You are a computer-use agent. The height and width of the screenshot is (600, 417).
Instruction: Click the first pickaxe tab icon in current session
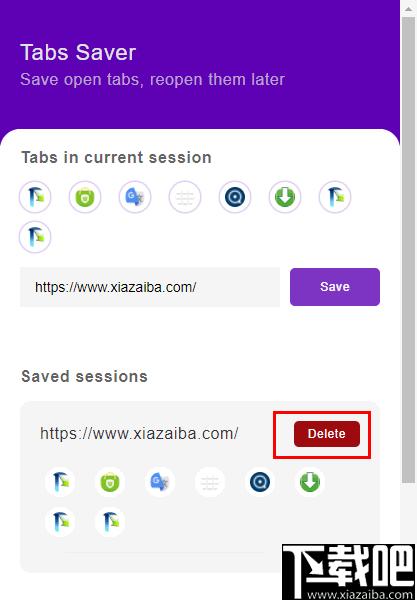pos(35,197)
